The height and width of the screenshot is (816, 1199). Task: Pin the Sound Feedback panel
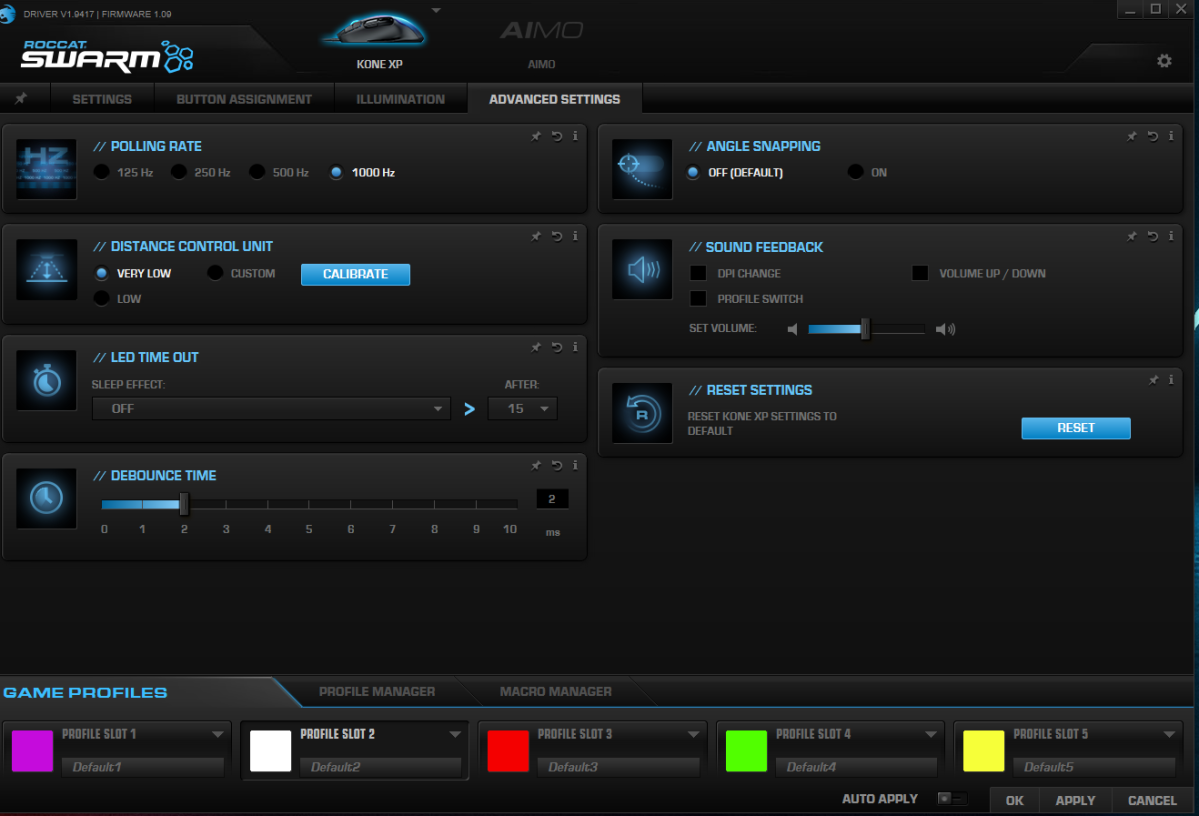(1132, 236)
